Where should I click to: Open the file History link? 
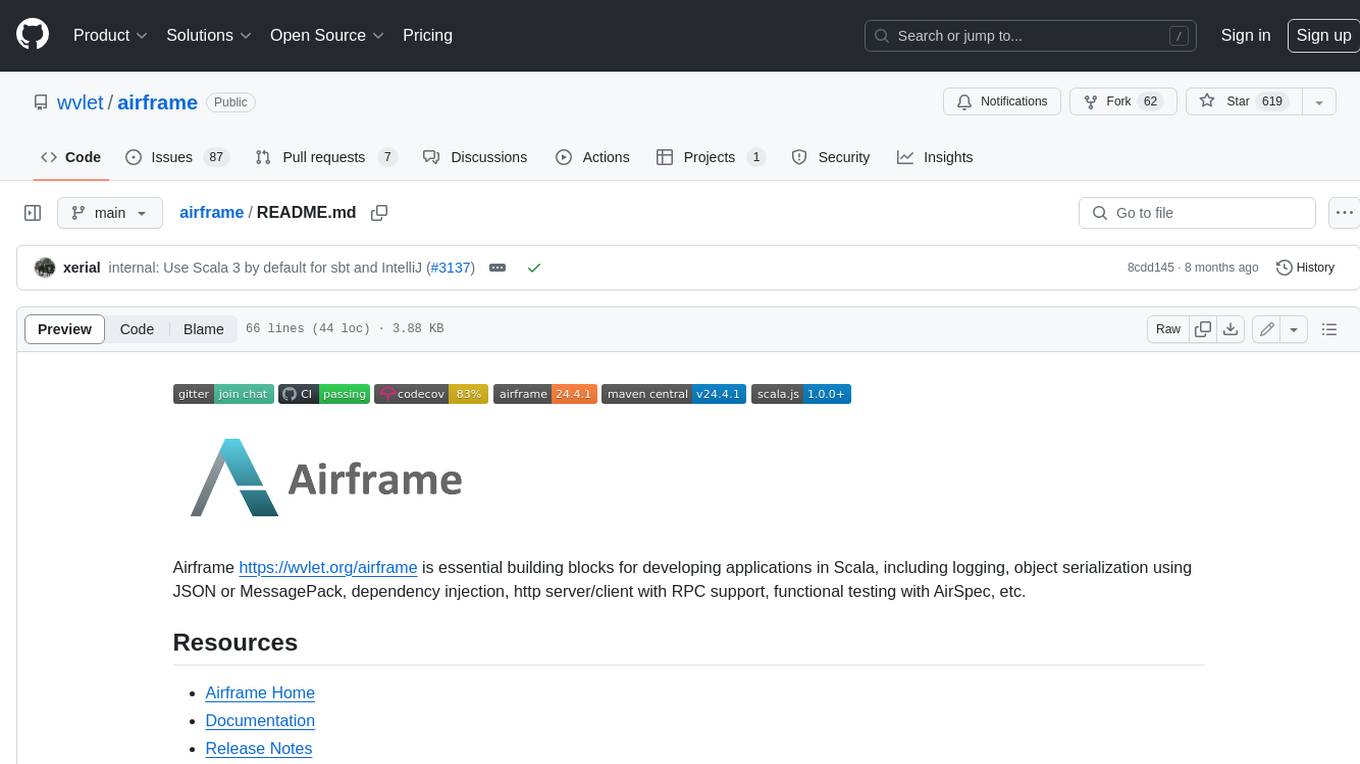tap(1306, 268)
